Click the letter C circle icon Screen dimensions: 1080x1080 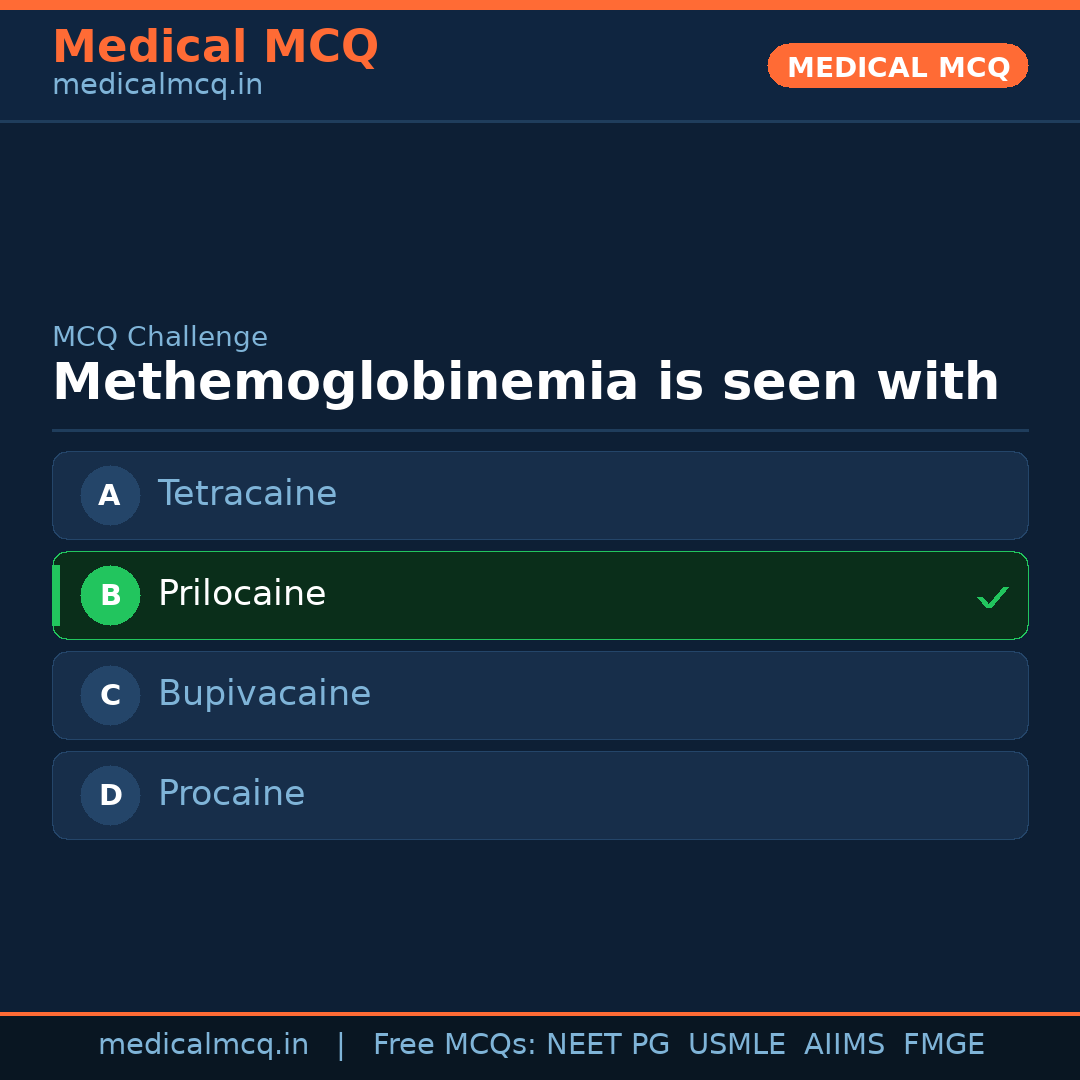tap(110, 695)
